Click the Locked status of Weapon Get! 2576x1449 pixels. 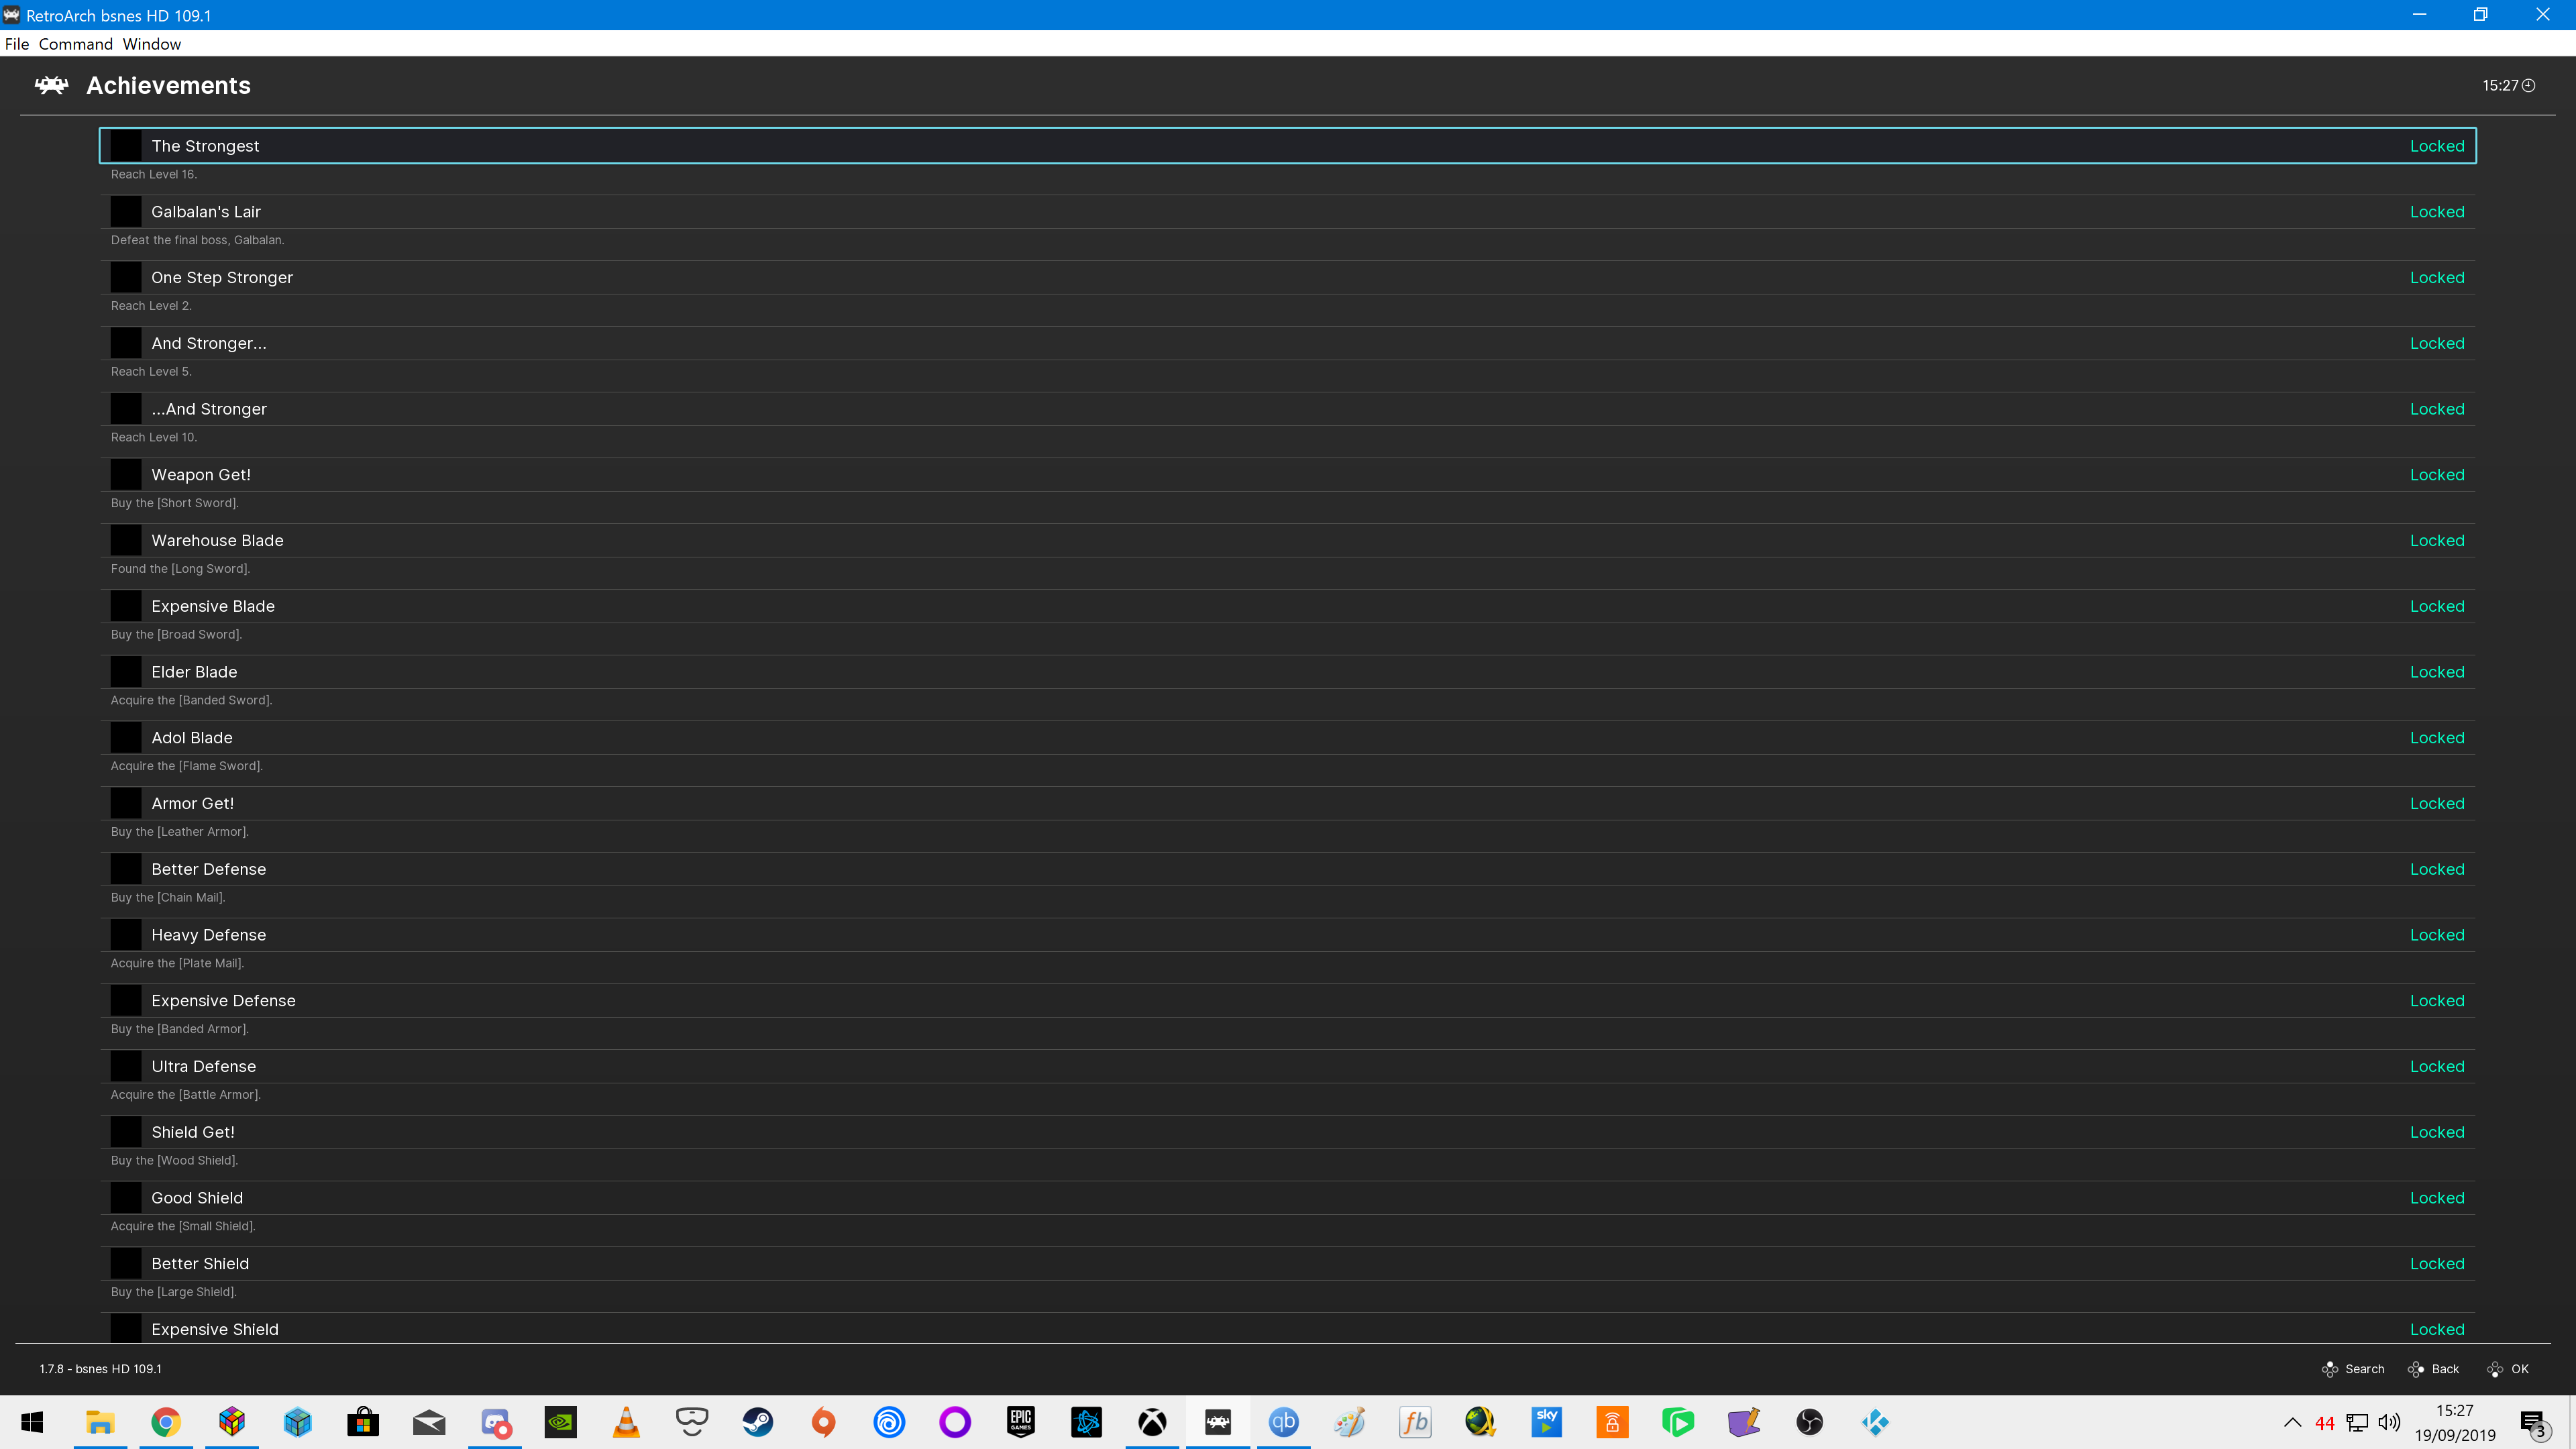pyautogui.click(x=2437, y=475)
